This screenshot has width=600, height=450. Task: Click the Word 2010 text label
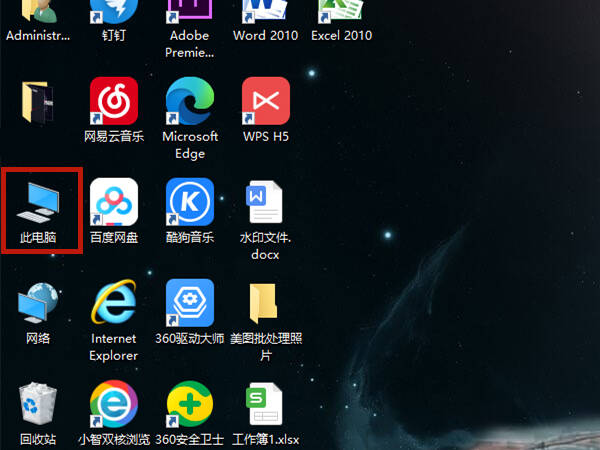tap(266, 35)
